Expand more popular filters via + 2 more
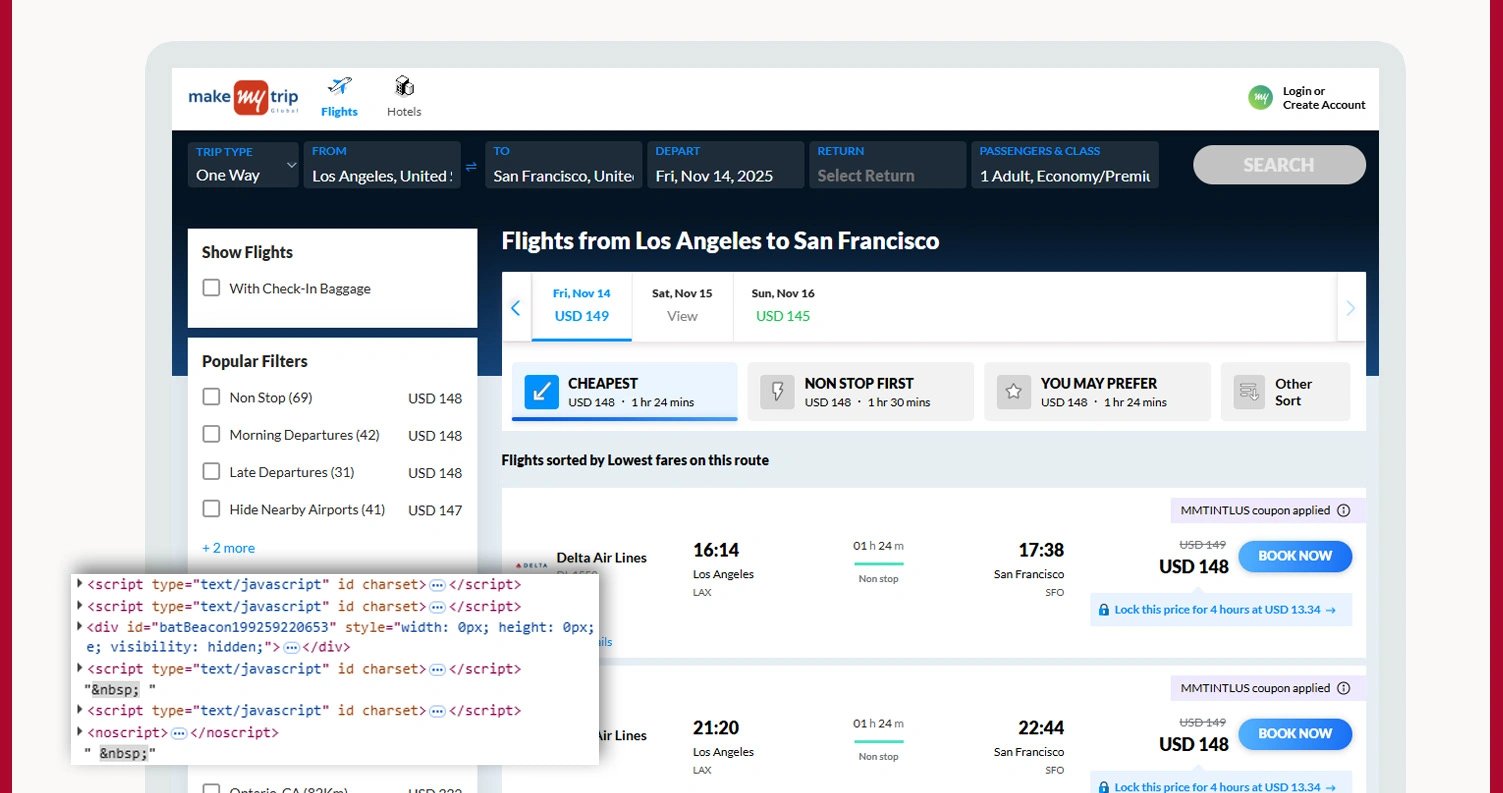This screenshot has height=793, width=1503. point(228,548)
